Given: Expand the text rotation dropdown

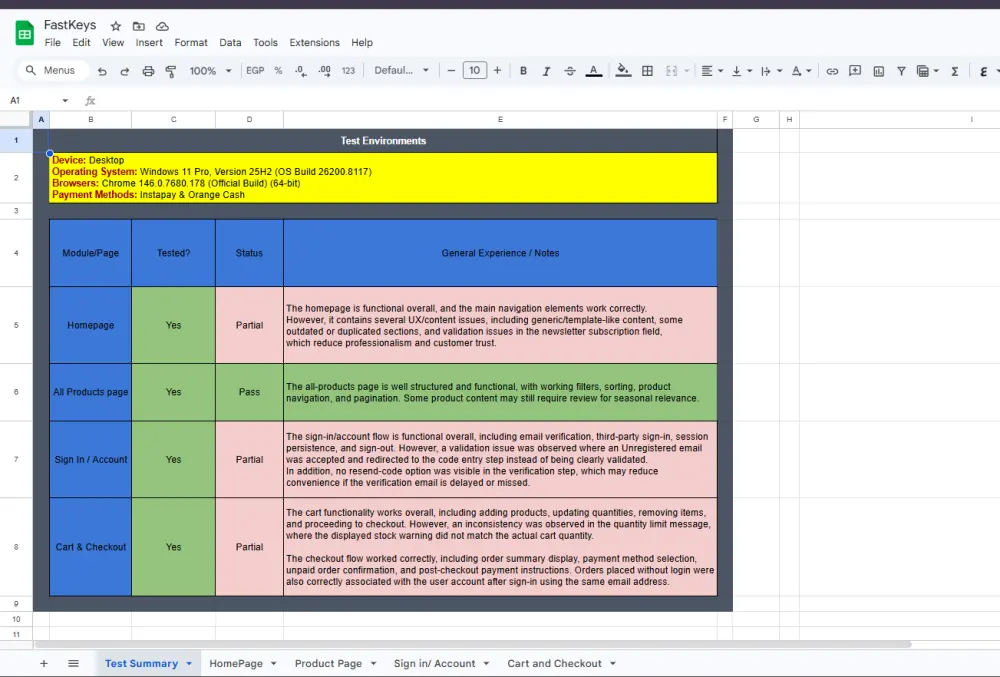Looking at the screenshot, I should 809,71.
